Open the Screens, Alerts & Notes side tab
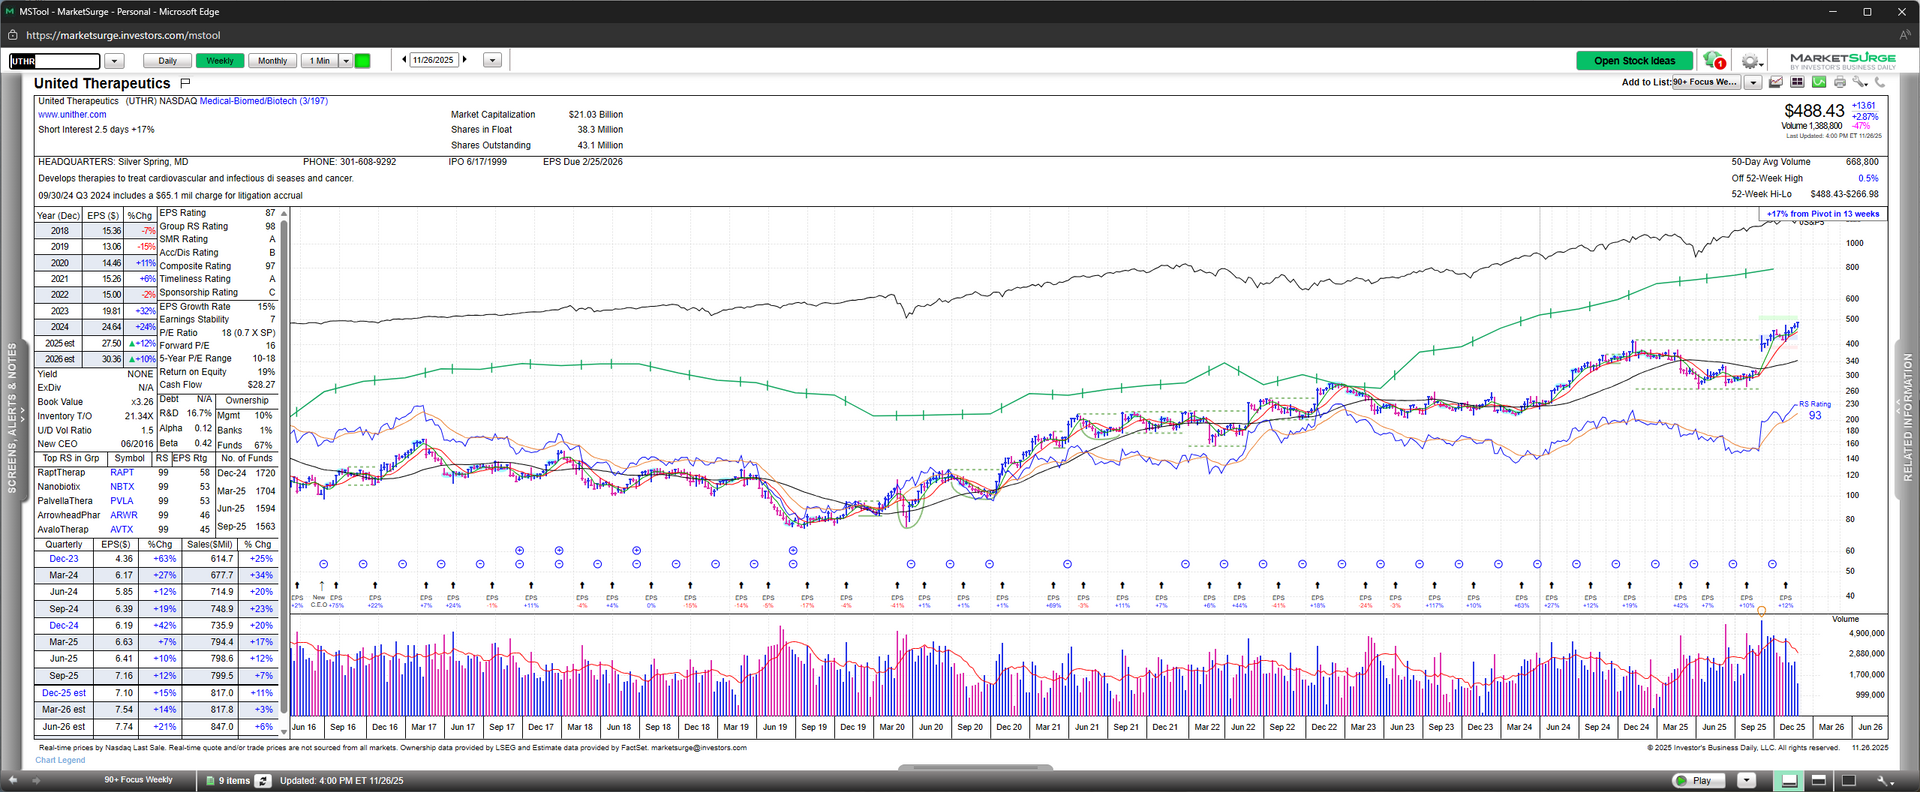The width and height of the screenshot is (1920, 792). pos(12,418)
